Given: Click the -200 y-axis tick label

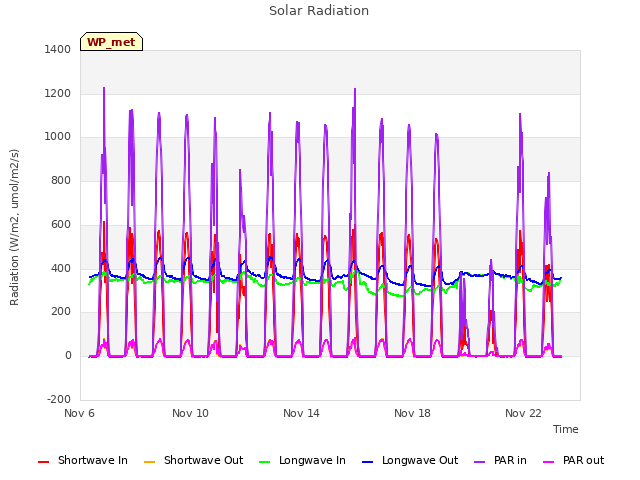Looking at the screenshot, I should click(59, 399).
